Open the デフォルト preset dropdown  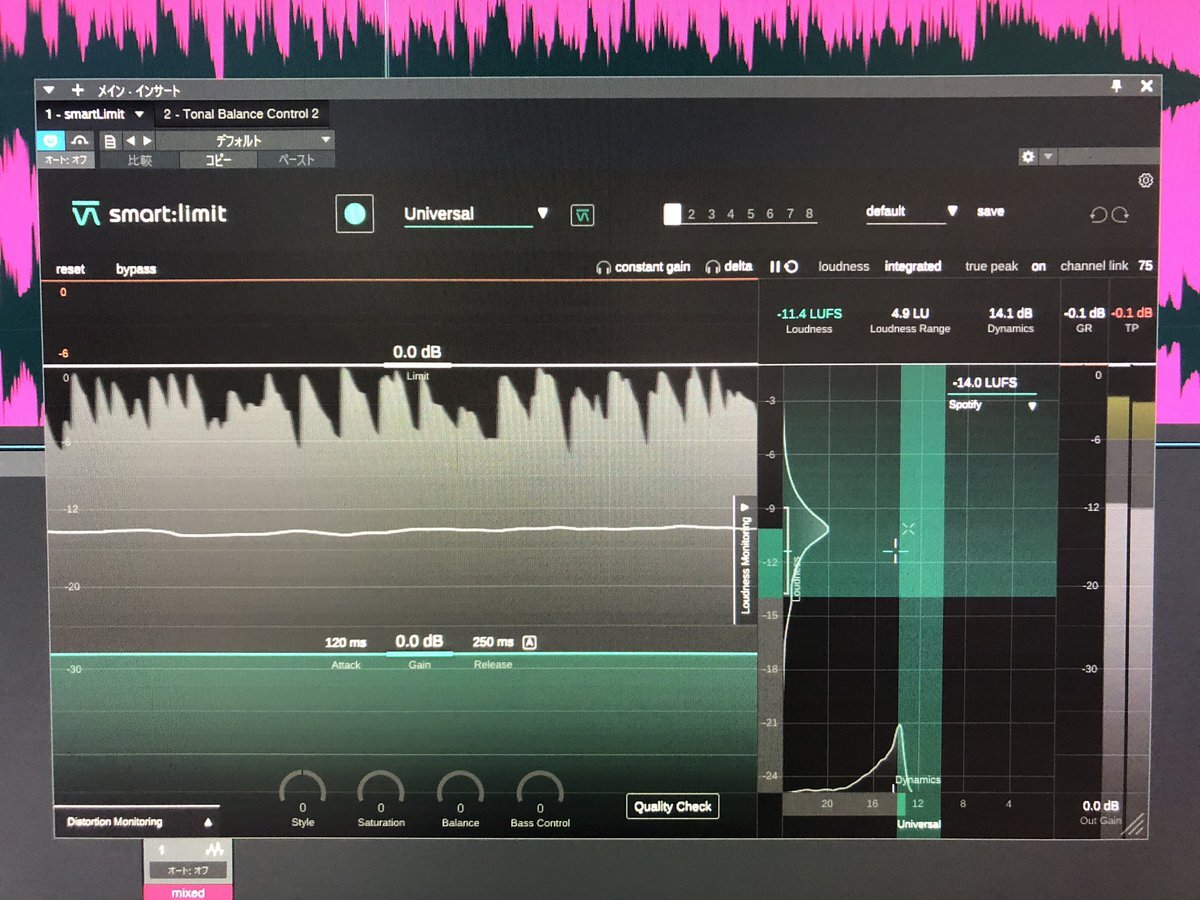click(x=245, y=141)
